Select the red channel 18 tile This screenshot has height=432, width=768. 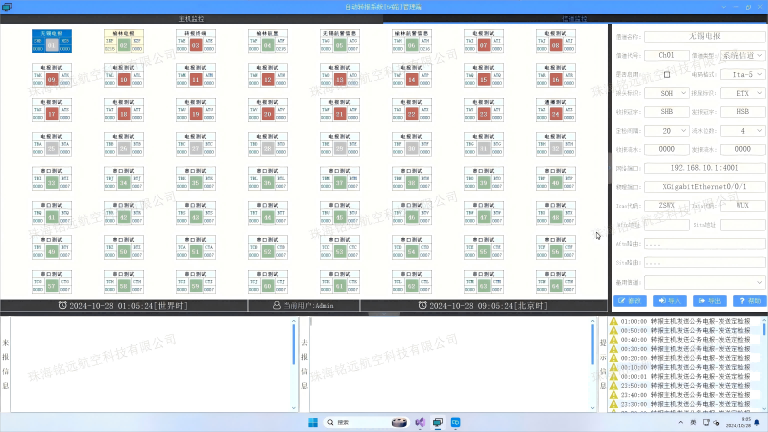click(124, 110)
